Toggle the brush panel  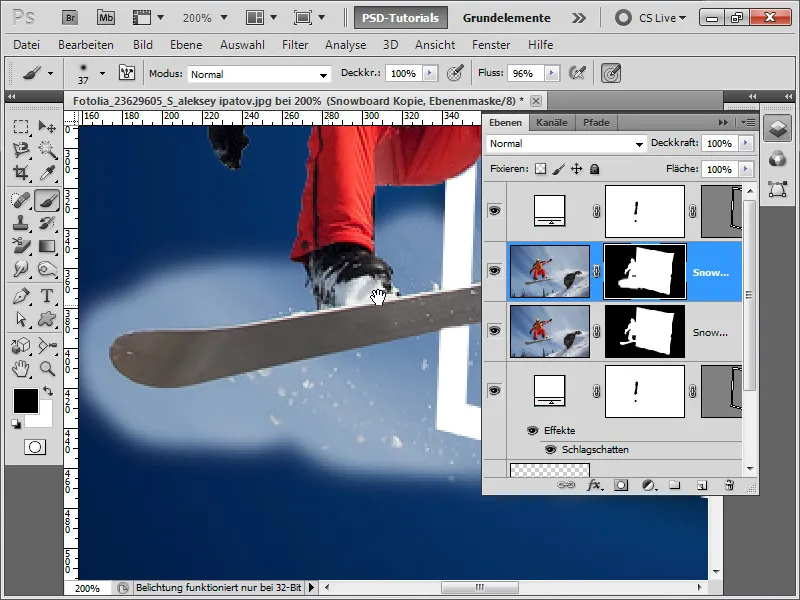[127, 73]
